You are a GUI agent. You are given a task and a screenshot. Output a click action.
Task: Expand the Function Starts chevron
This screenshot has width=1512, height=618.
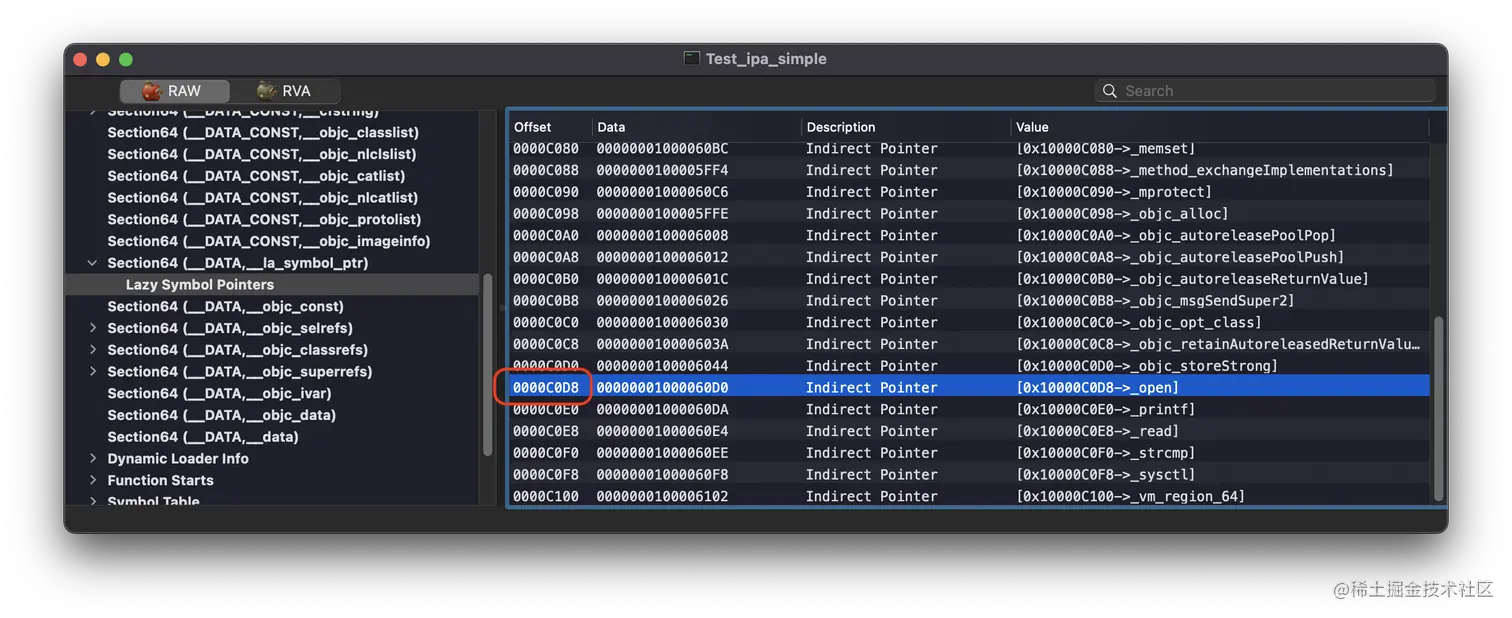(x=93, y=481)
